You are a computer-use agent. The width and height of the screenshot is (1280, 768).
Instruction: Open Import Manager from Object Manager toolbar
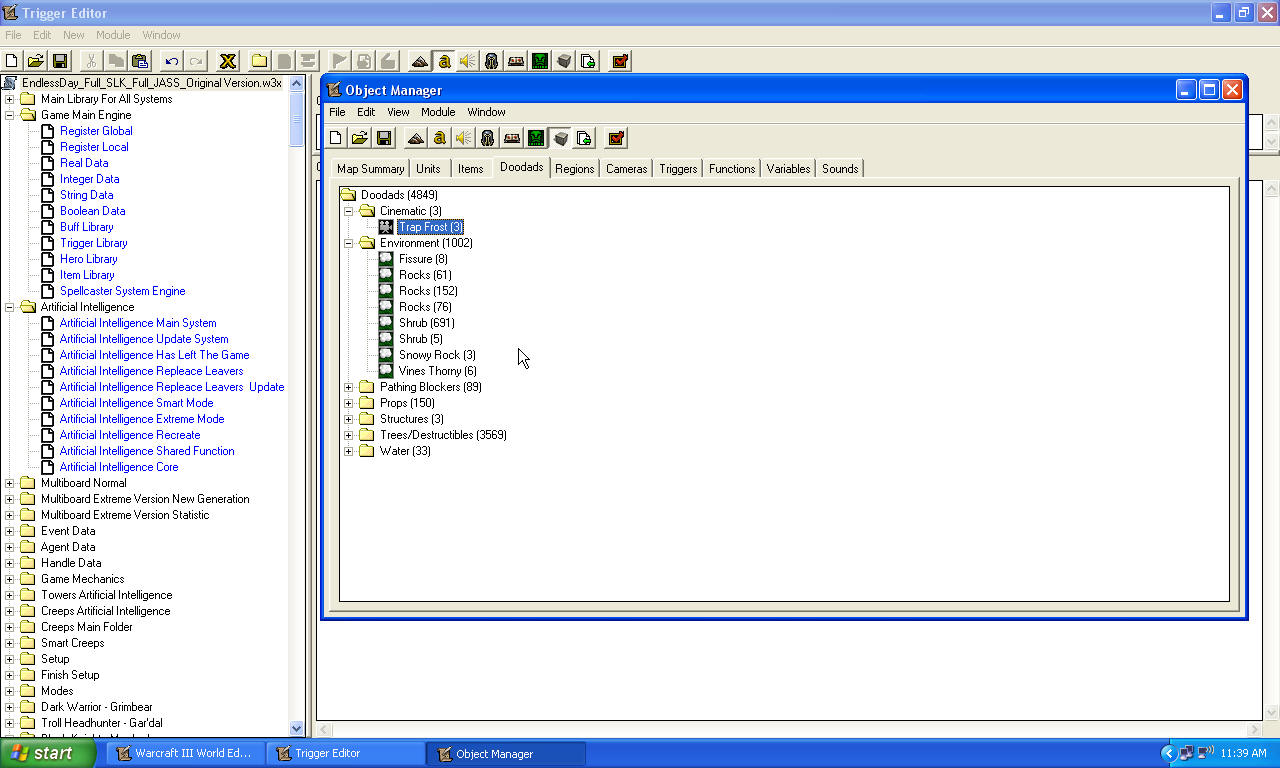584,138
